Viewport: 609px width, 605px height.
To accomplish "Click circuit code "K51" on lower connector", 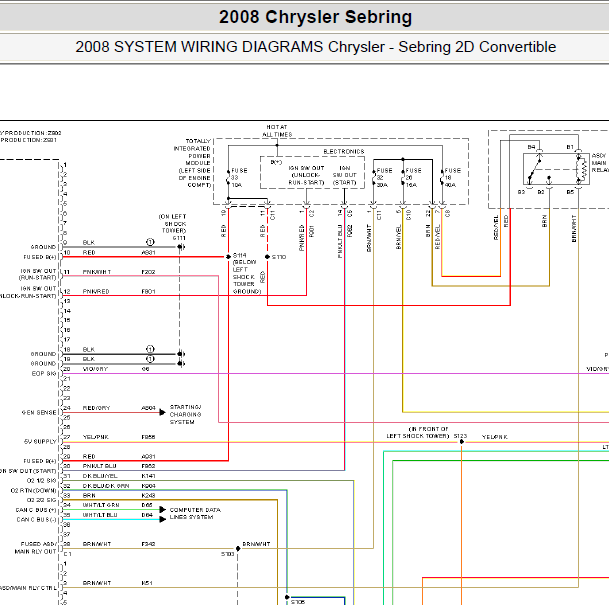I will click(x=147, y=583).
